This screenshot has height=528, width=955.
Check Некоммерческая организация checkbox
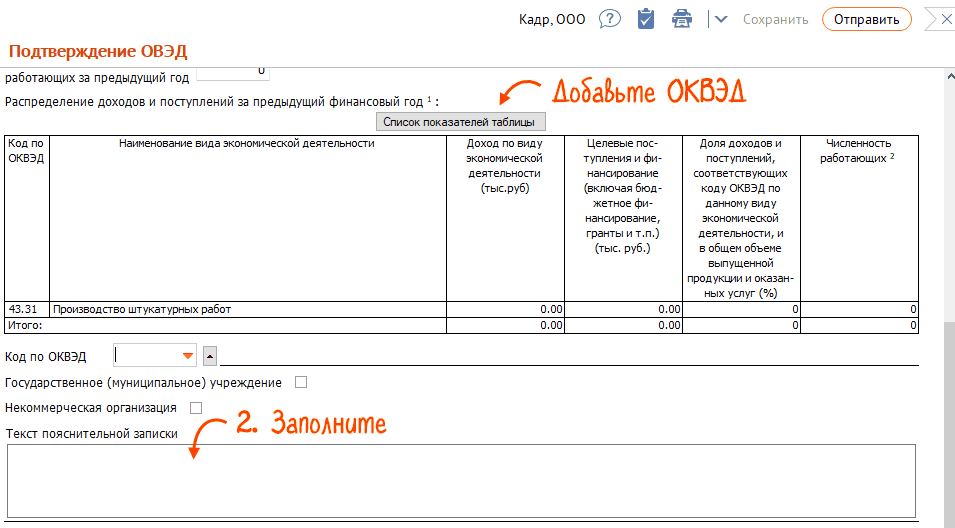(196, 407)
